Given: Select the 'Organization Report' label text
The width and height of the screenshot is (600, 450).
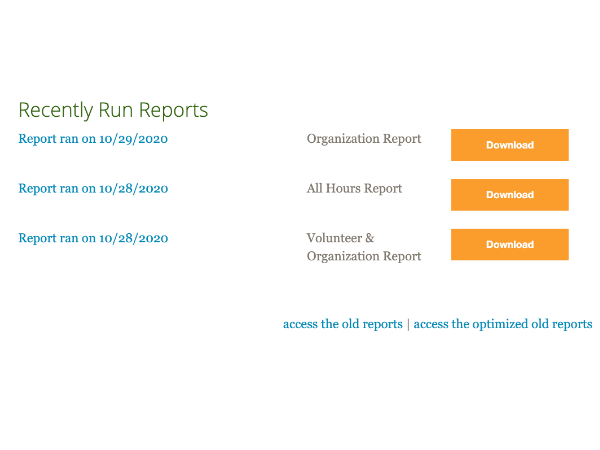Looking at the screenshot, I should [x=364, y=139].
